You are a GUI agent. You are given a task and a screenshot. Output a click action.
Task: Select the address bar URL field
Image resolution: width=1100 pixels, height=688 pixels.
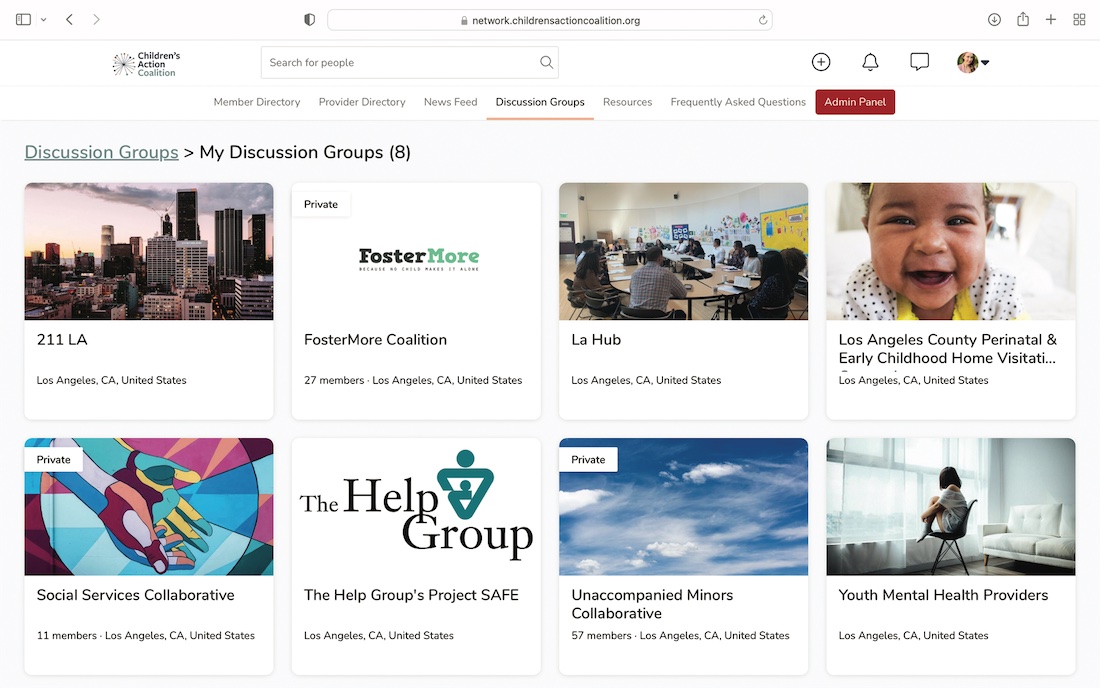549,20
